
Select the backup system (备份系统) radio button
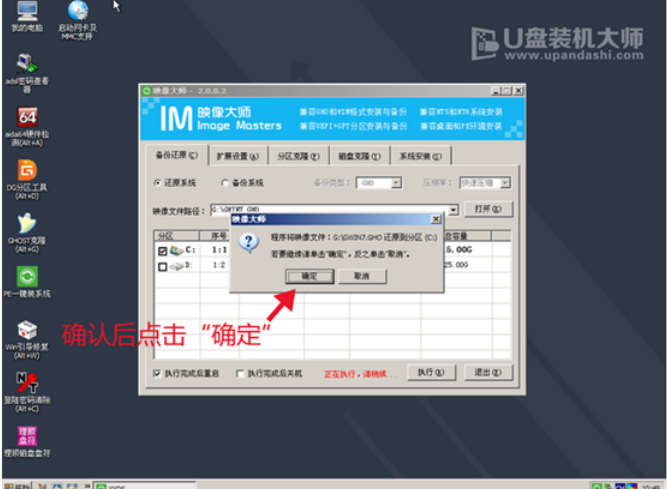point(225,183)
